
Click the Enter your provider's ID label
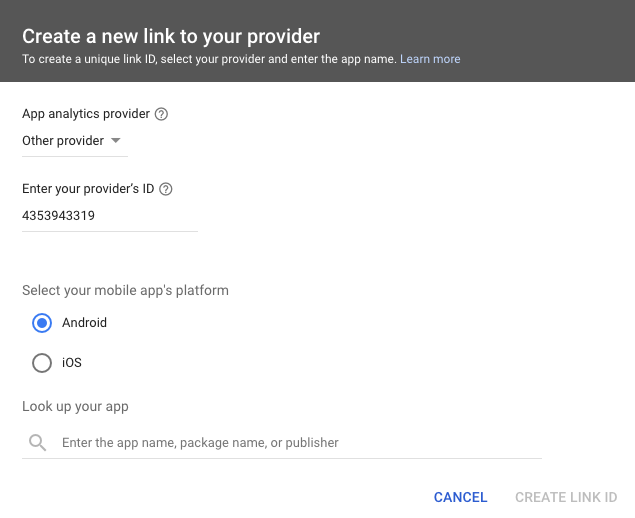pos(88,189)
